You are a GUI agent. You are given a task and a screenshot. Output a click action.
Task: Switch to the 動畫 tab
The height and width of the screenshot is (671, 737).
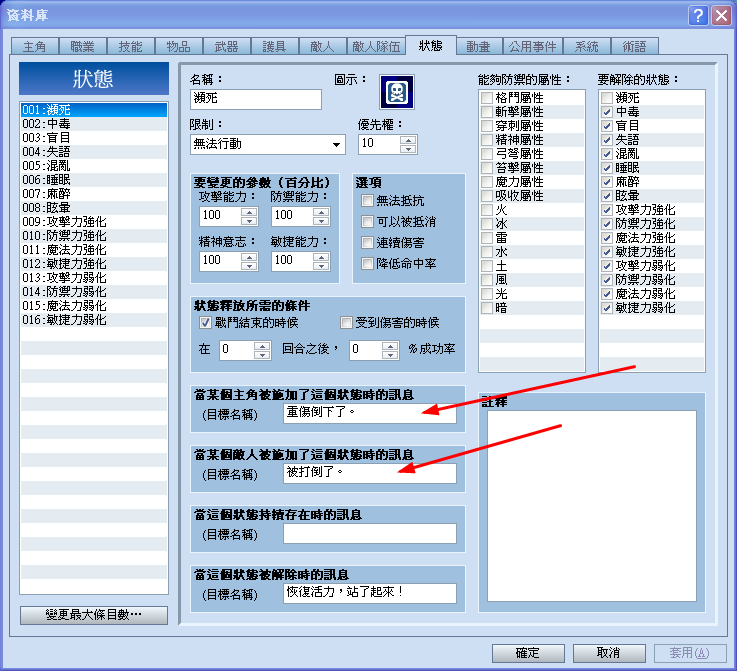pos(478,47)
